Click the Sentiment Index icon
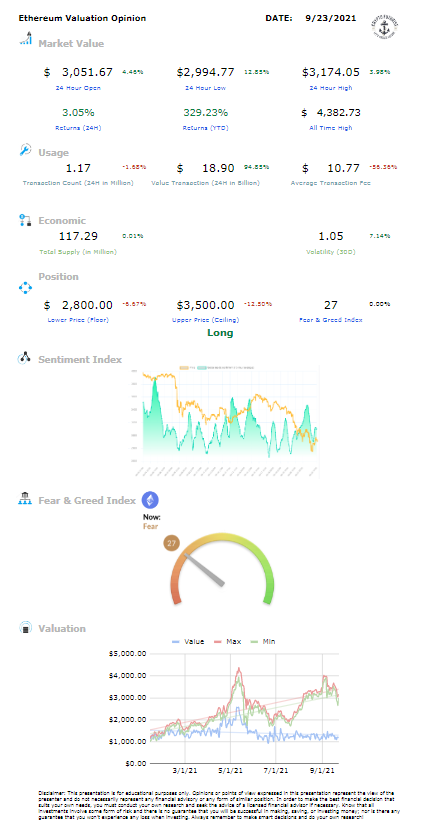438x837 pixels. tap(25, 358)
